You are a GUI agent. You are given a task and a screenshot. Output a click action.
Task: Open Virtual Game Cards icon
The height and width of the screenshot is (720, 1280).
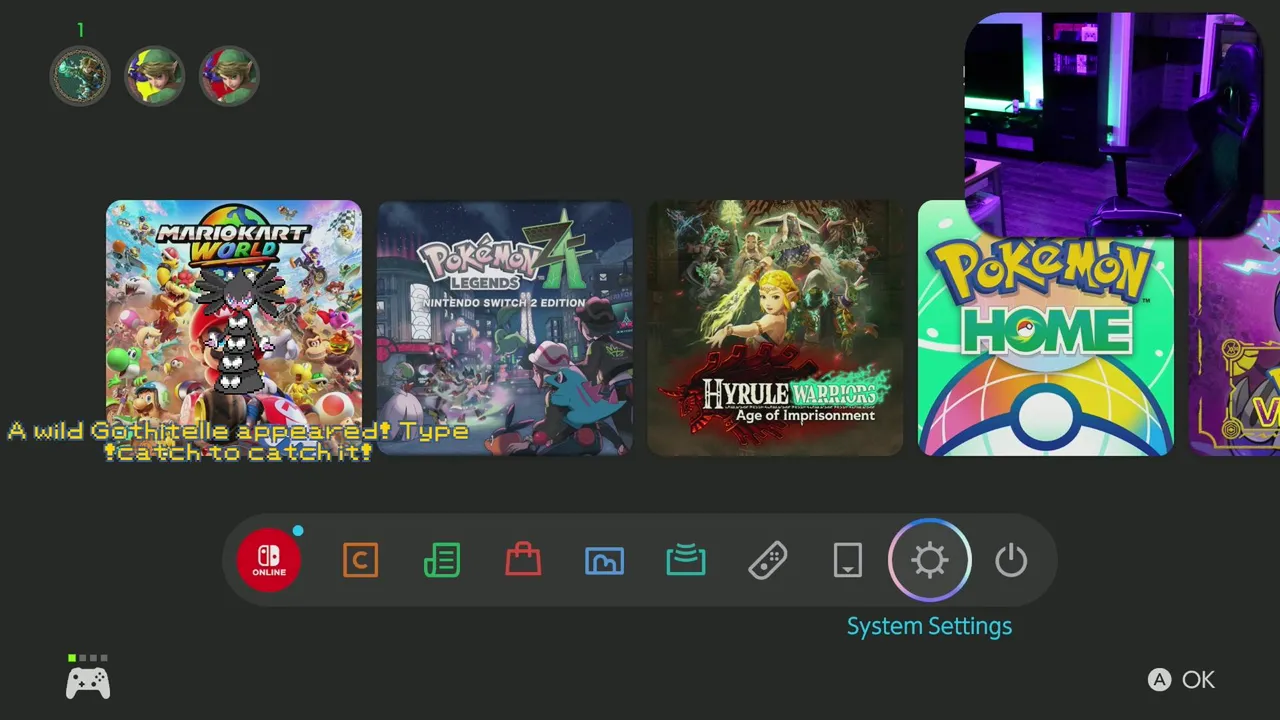click(x=848, y=560)
